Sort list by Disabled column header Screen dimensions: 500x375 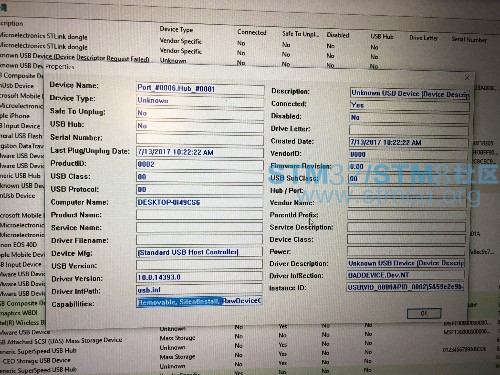(338, 35)
